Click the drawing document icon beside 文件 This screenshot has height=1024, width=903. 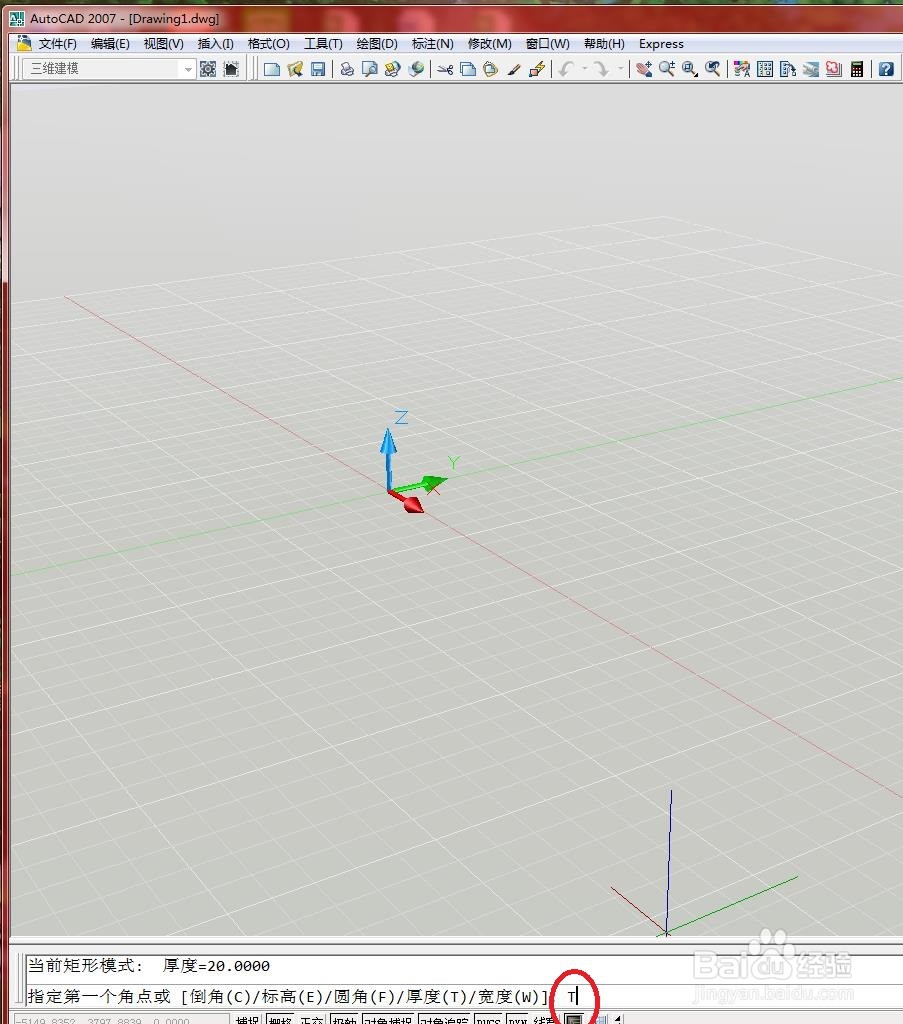tap(24, 44)
